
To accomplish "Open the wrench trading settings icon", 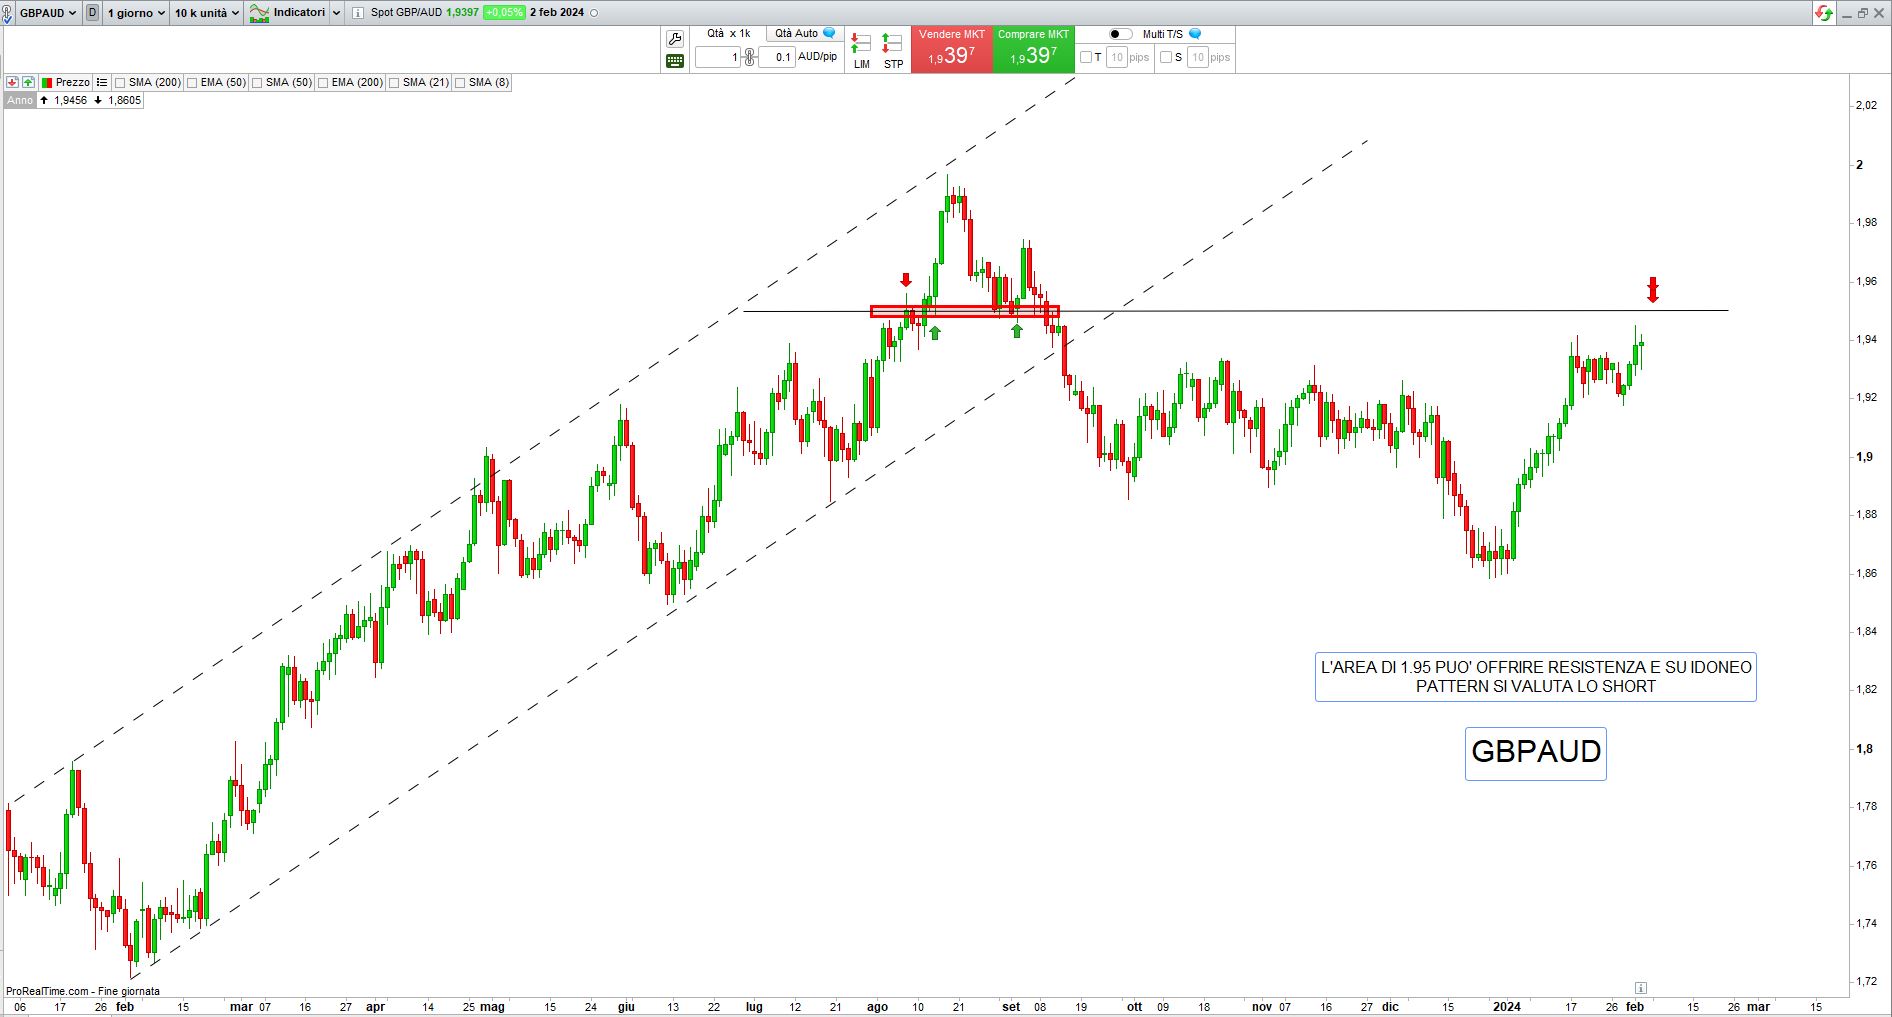I will (675, 39).
